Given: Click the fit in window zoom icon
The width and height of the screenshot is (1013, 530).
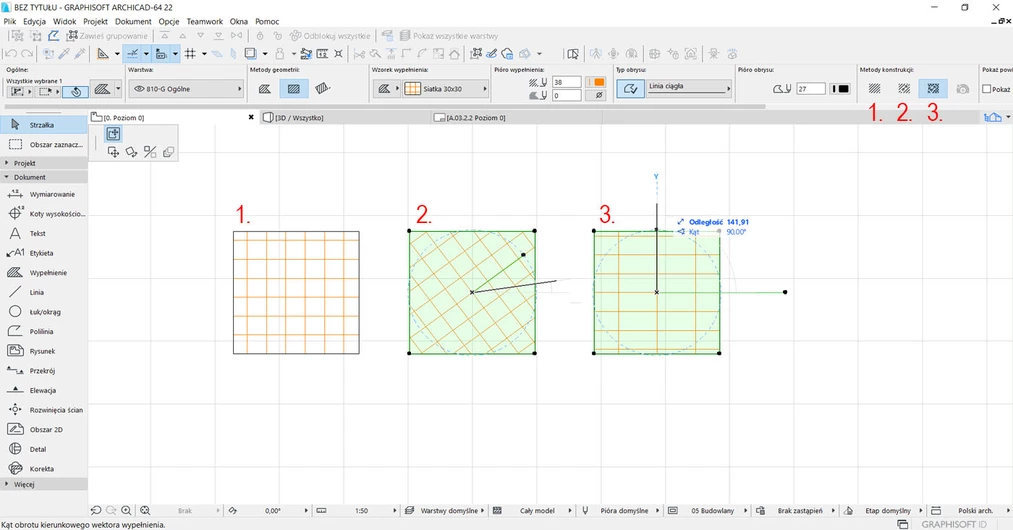Looking at the screenshot, I should (x=145, y=511).
